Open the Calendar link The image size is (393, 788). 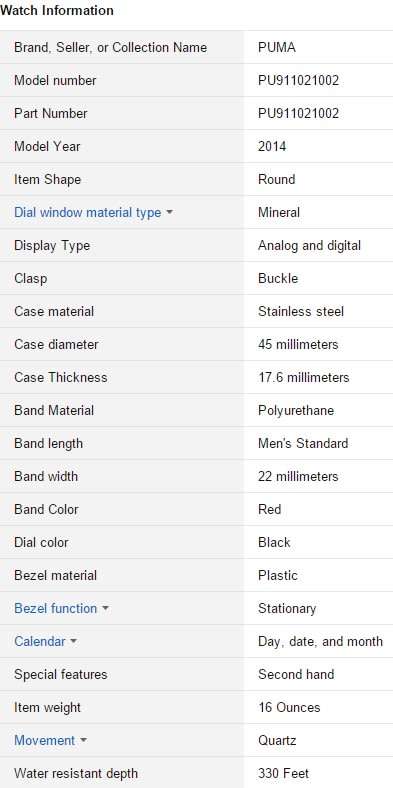[40, 642]
